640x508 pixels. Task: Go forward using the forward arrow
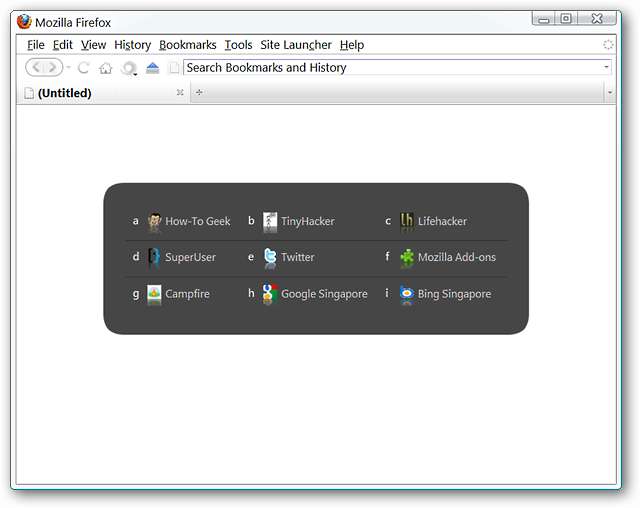point(53,67)
